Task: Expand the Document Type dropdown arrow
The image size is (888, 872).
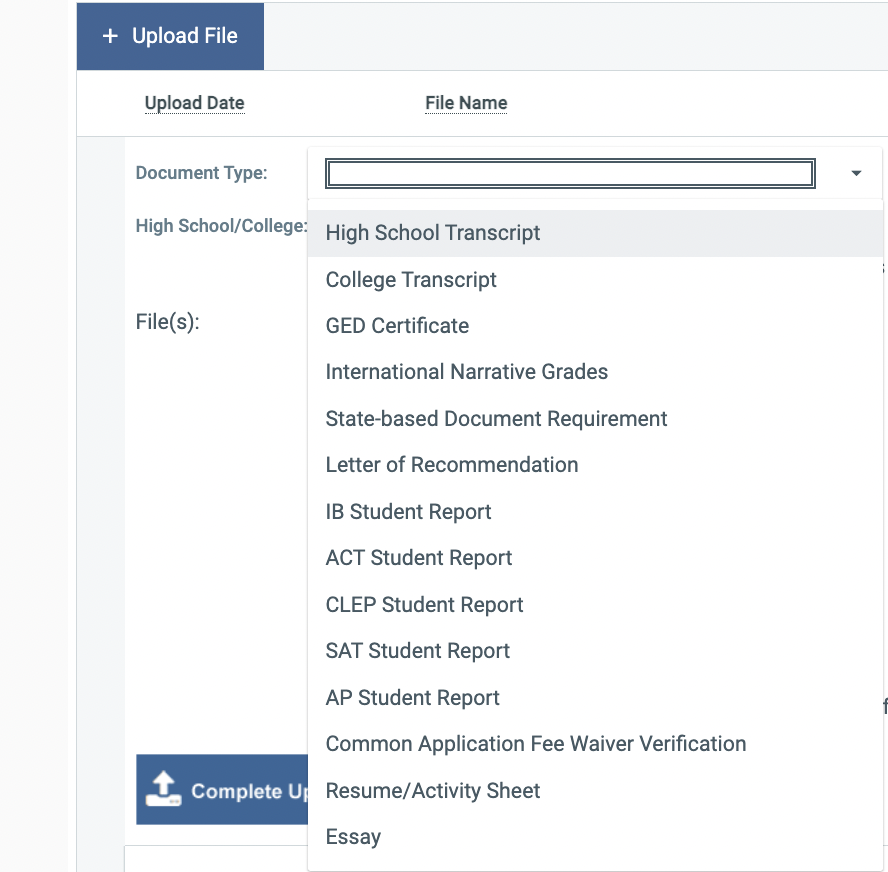Action: coord(856,174)
